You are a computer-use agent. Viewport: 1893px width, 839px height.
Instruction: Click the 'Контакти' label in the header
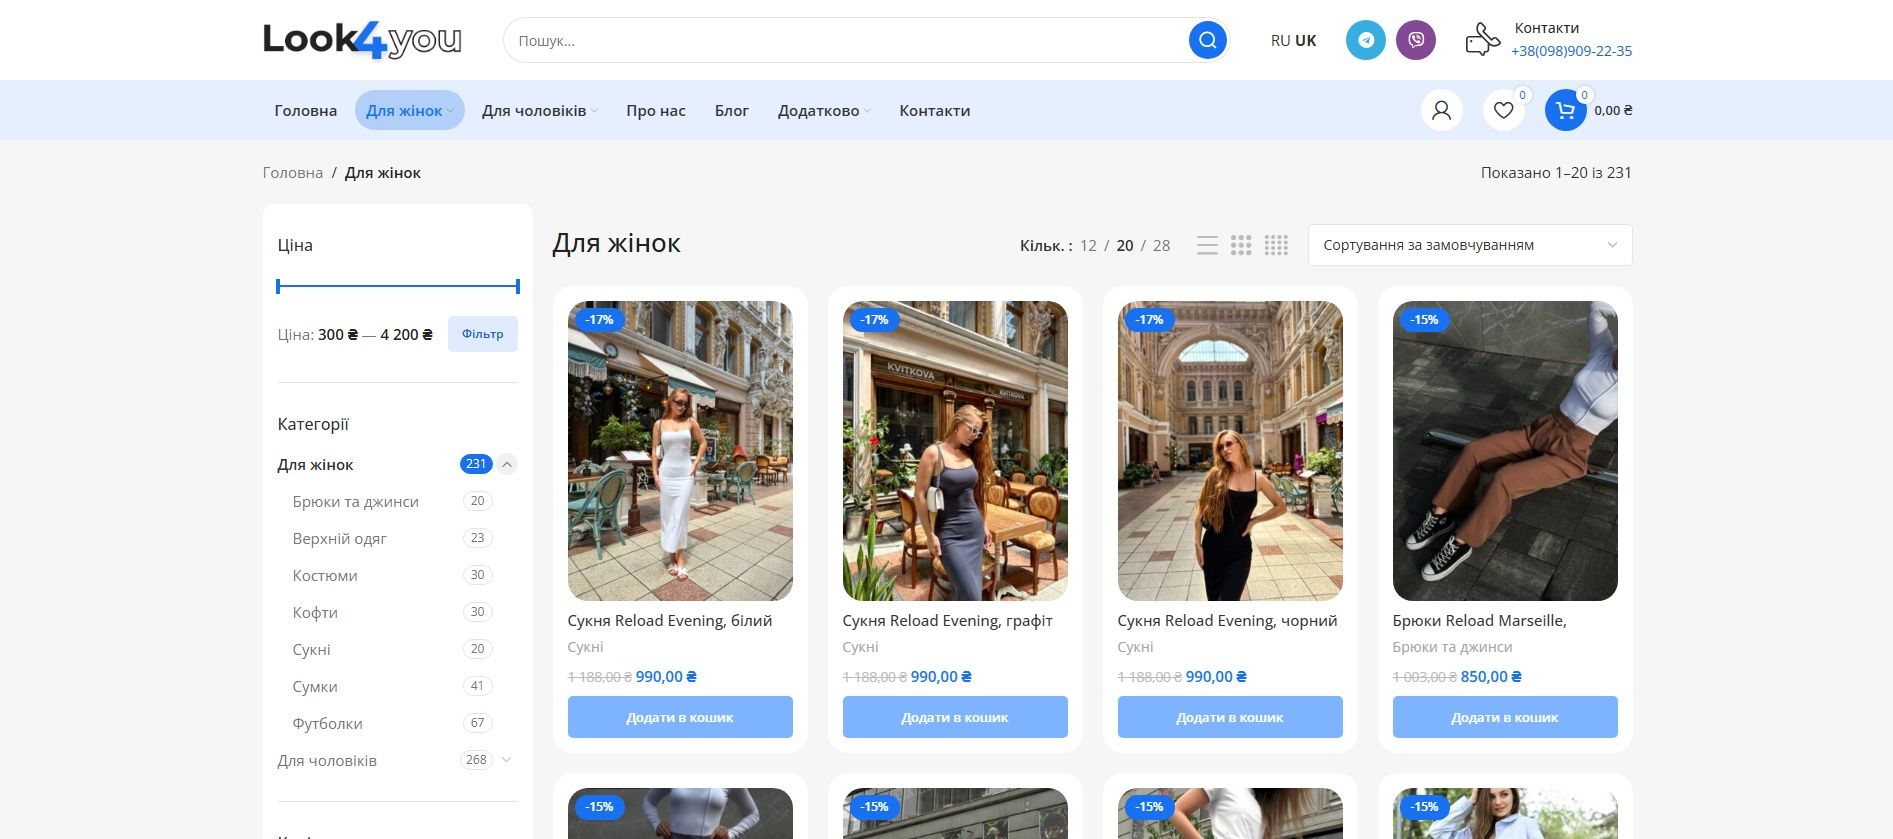[x=1546, y=28]
